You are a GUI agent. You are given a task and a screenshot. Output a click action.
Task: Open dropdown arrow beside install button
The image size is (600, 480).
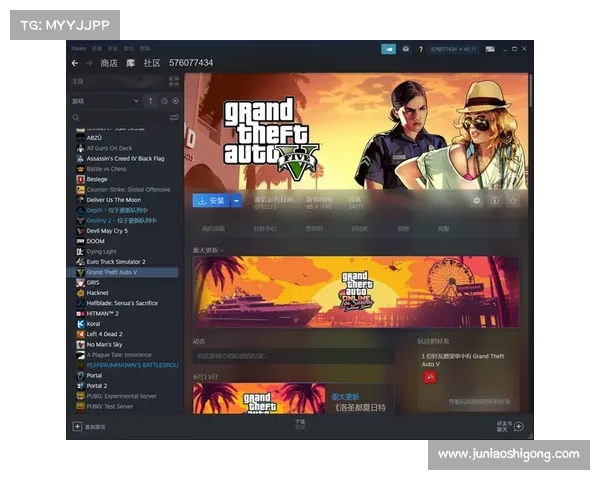(236, 200)
